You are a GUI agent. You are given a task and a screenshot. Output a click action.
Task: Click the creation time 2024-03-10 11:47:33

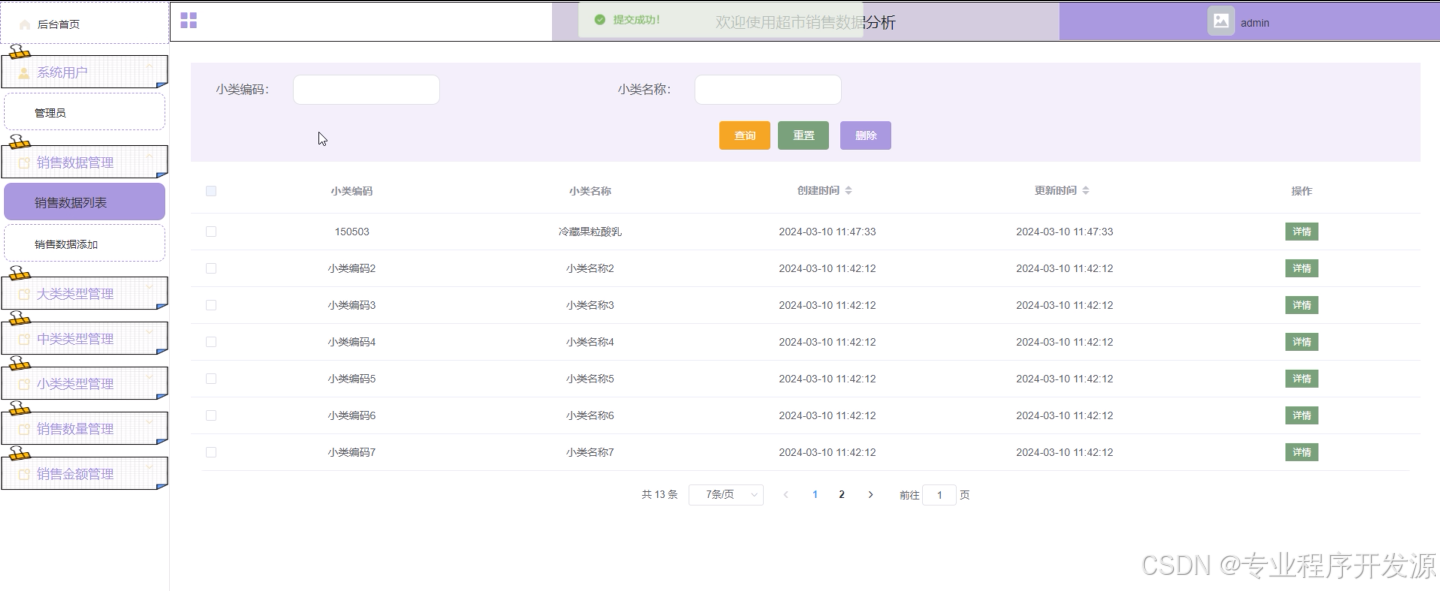pos(827,232)
